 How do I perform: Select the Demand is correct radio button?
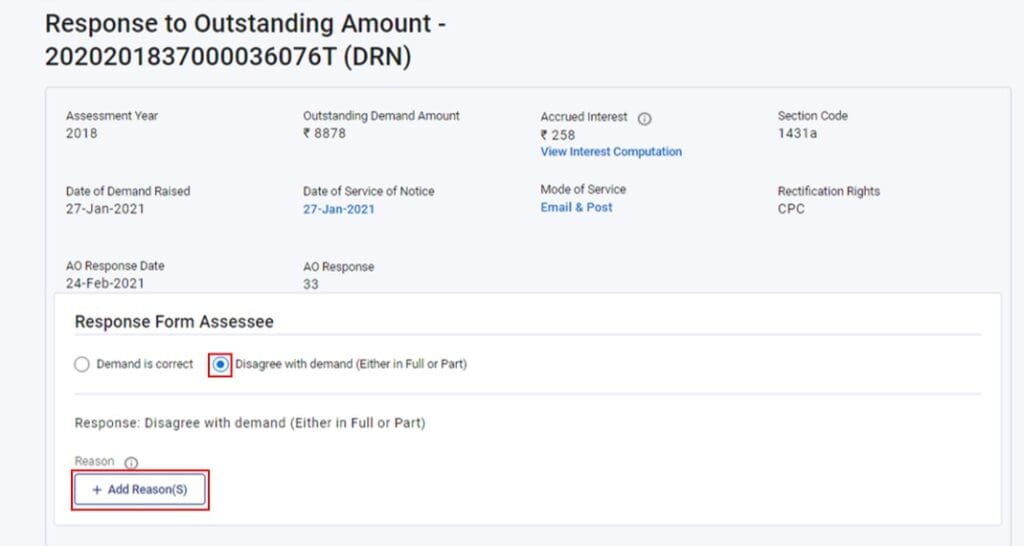[82, 364]
